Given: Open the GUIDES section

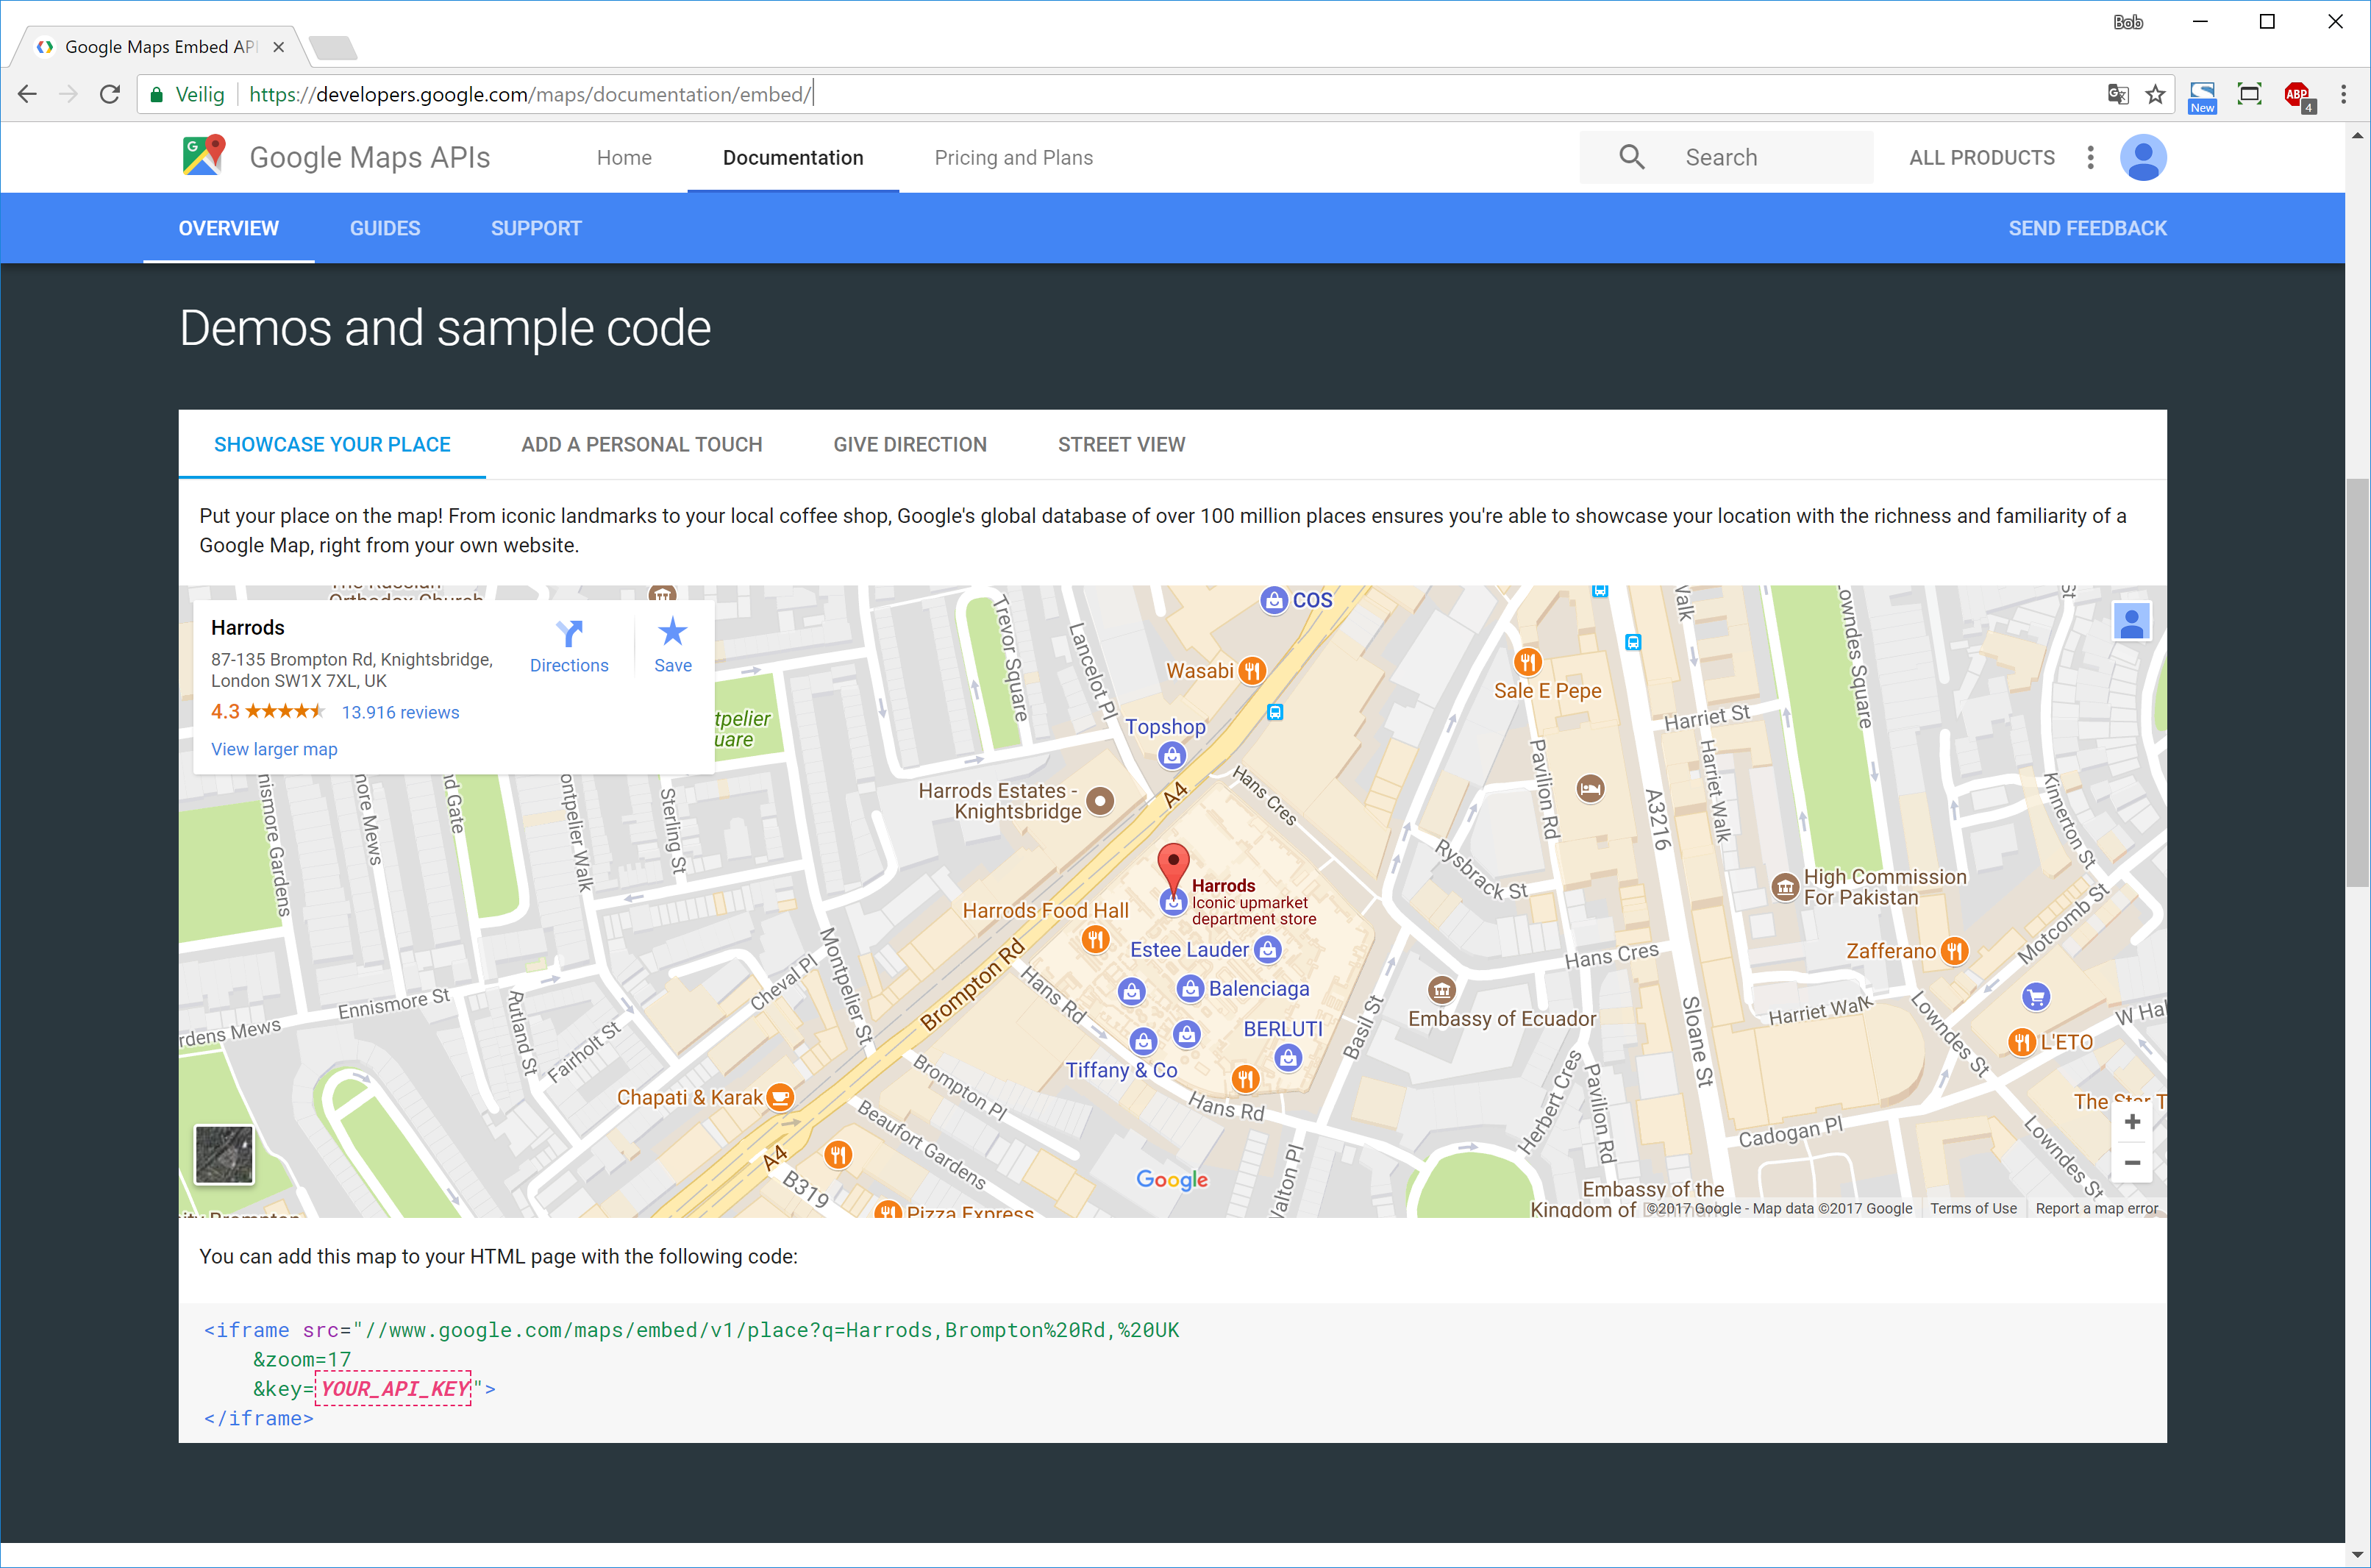Looking at the screenshot, I should 385,229.
